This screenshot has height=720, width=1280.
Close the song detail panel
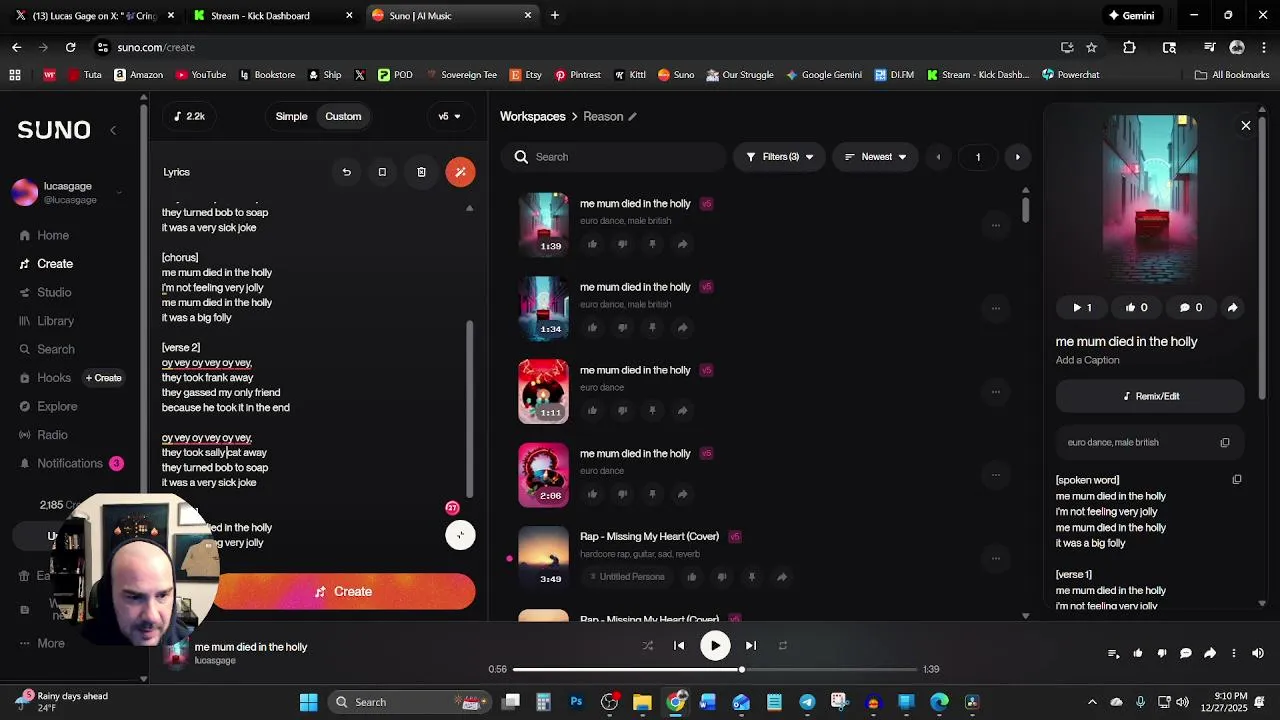click(1246, 126)
